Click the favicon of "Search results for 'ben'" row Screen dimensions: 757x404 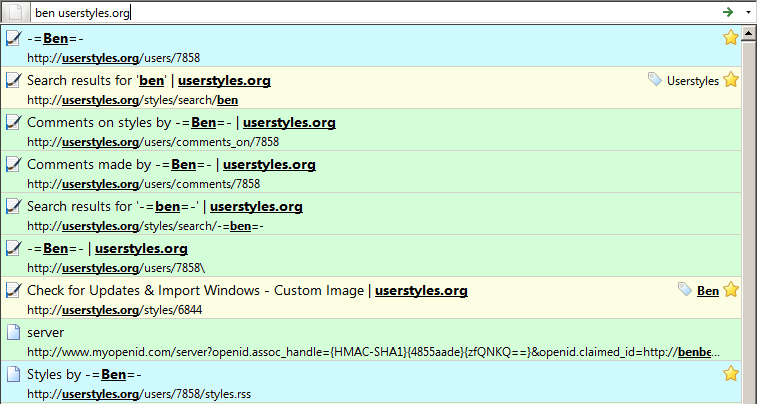[14, 80]
